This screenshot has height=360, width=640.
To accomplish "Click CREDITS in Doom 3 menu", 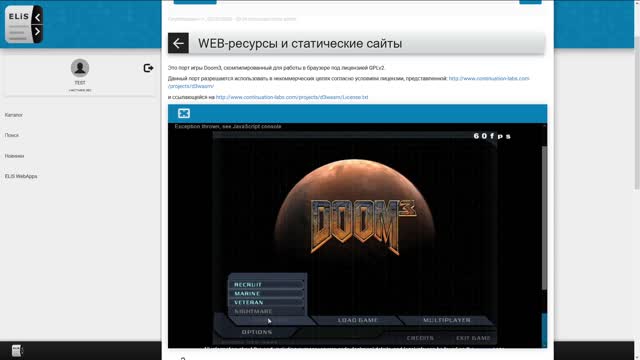I will click(x=420, y=338).
